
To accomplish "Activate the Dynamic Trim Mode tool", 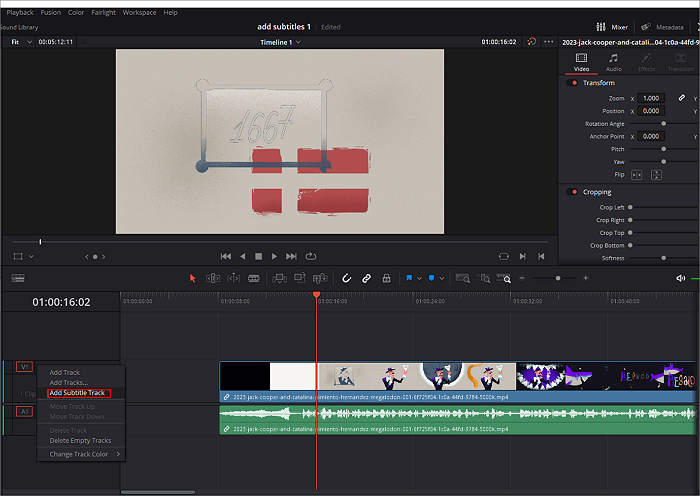I will pos(233,278).
